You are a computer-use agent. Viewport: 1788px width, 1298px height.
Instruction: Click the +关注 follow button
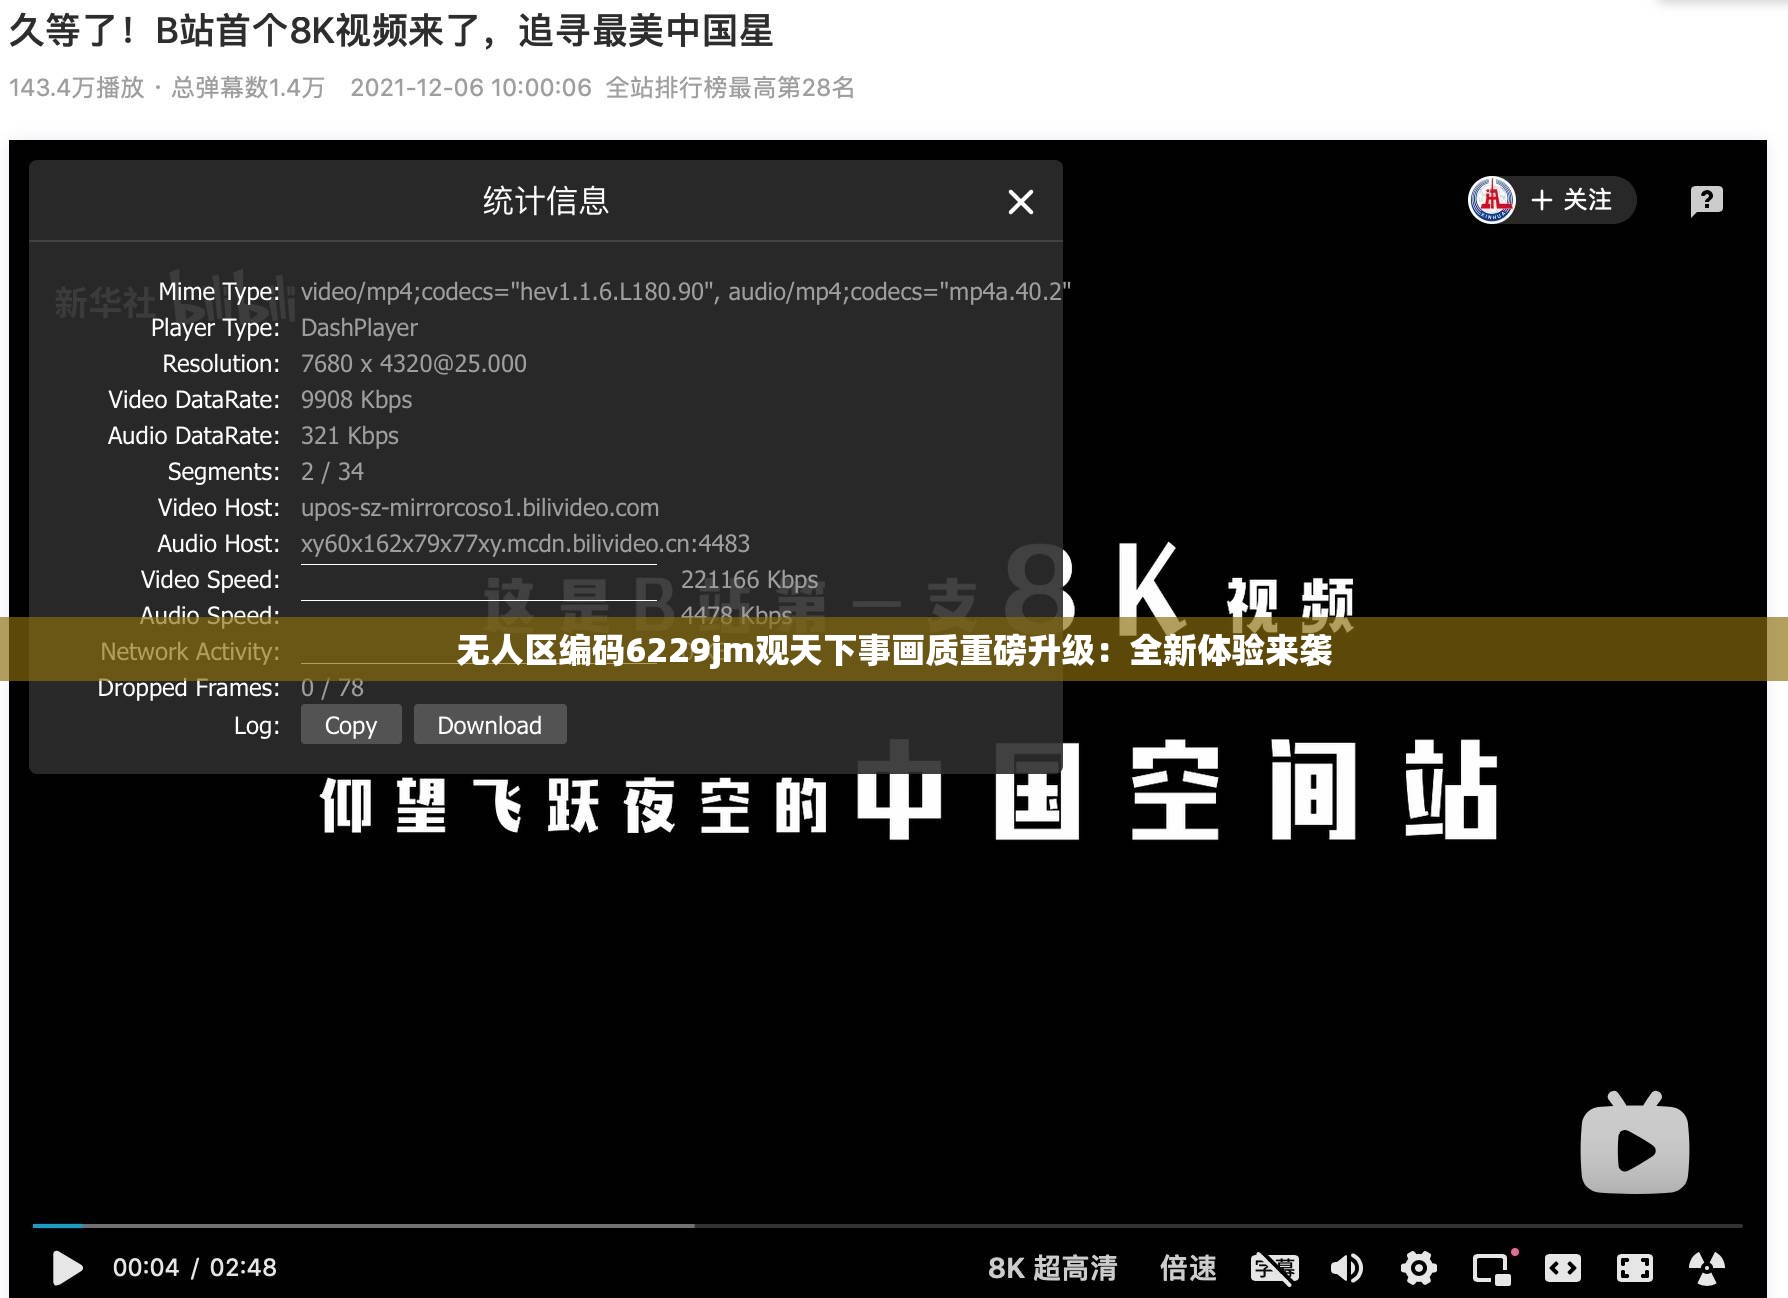pyautogui.click(x=1570, y=200)
